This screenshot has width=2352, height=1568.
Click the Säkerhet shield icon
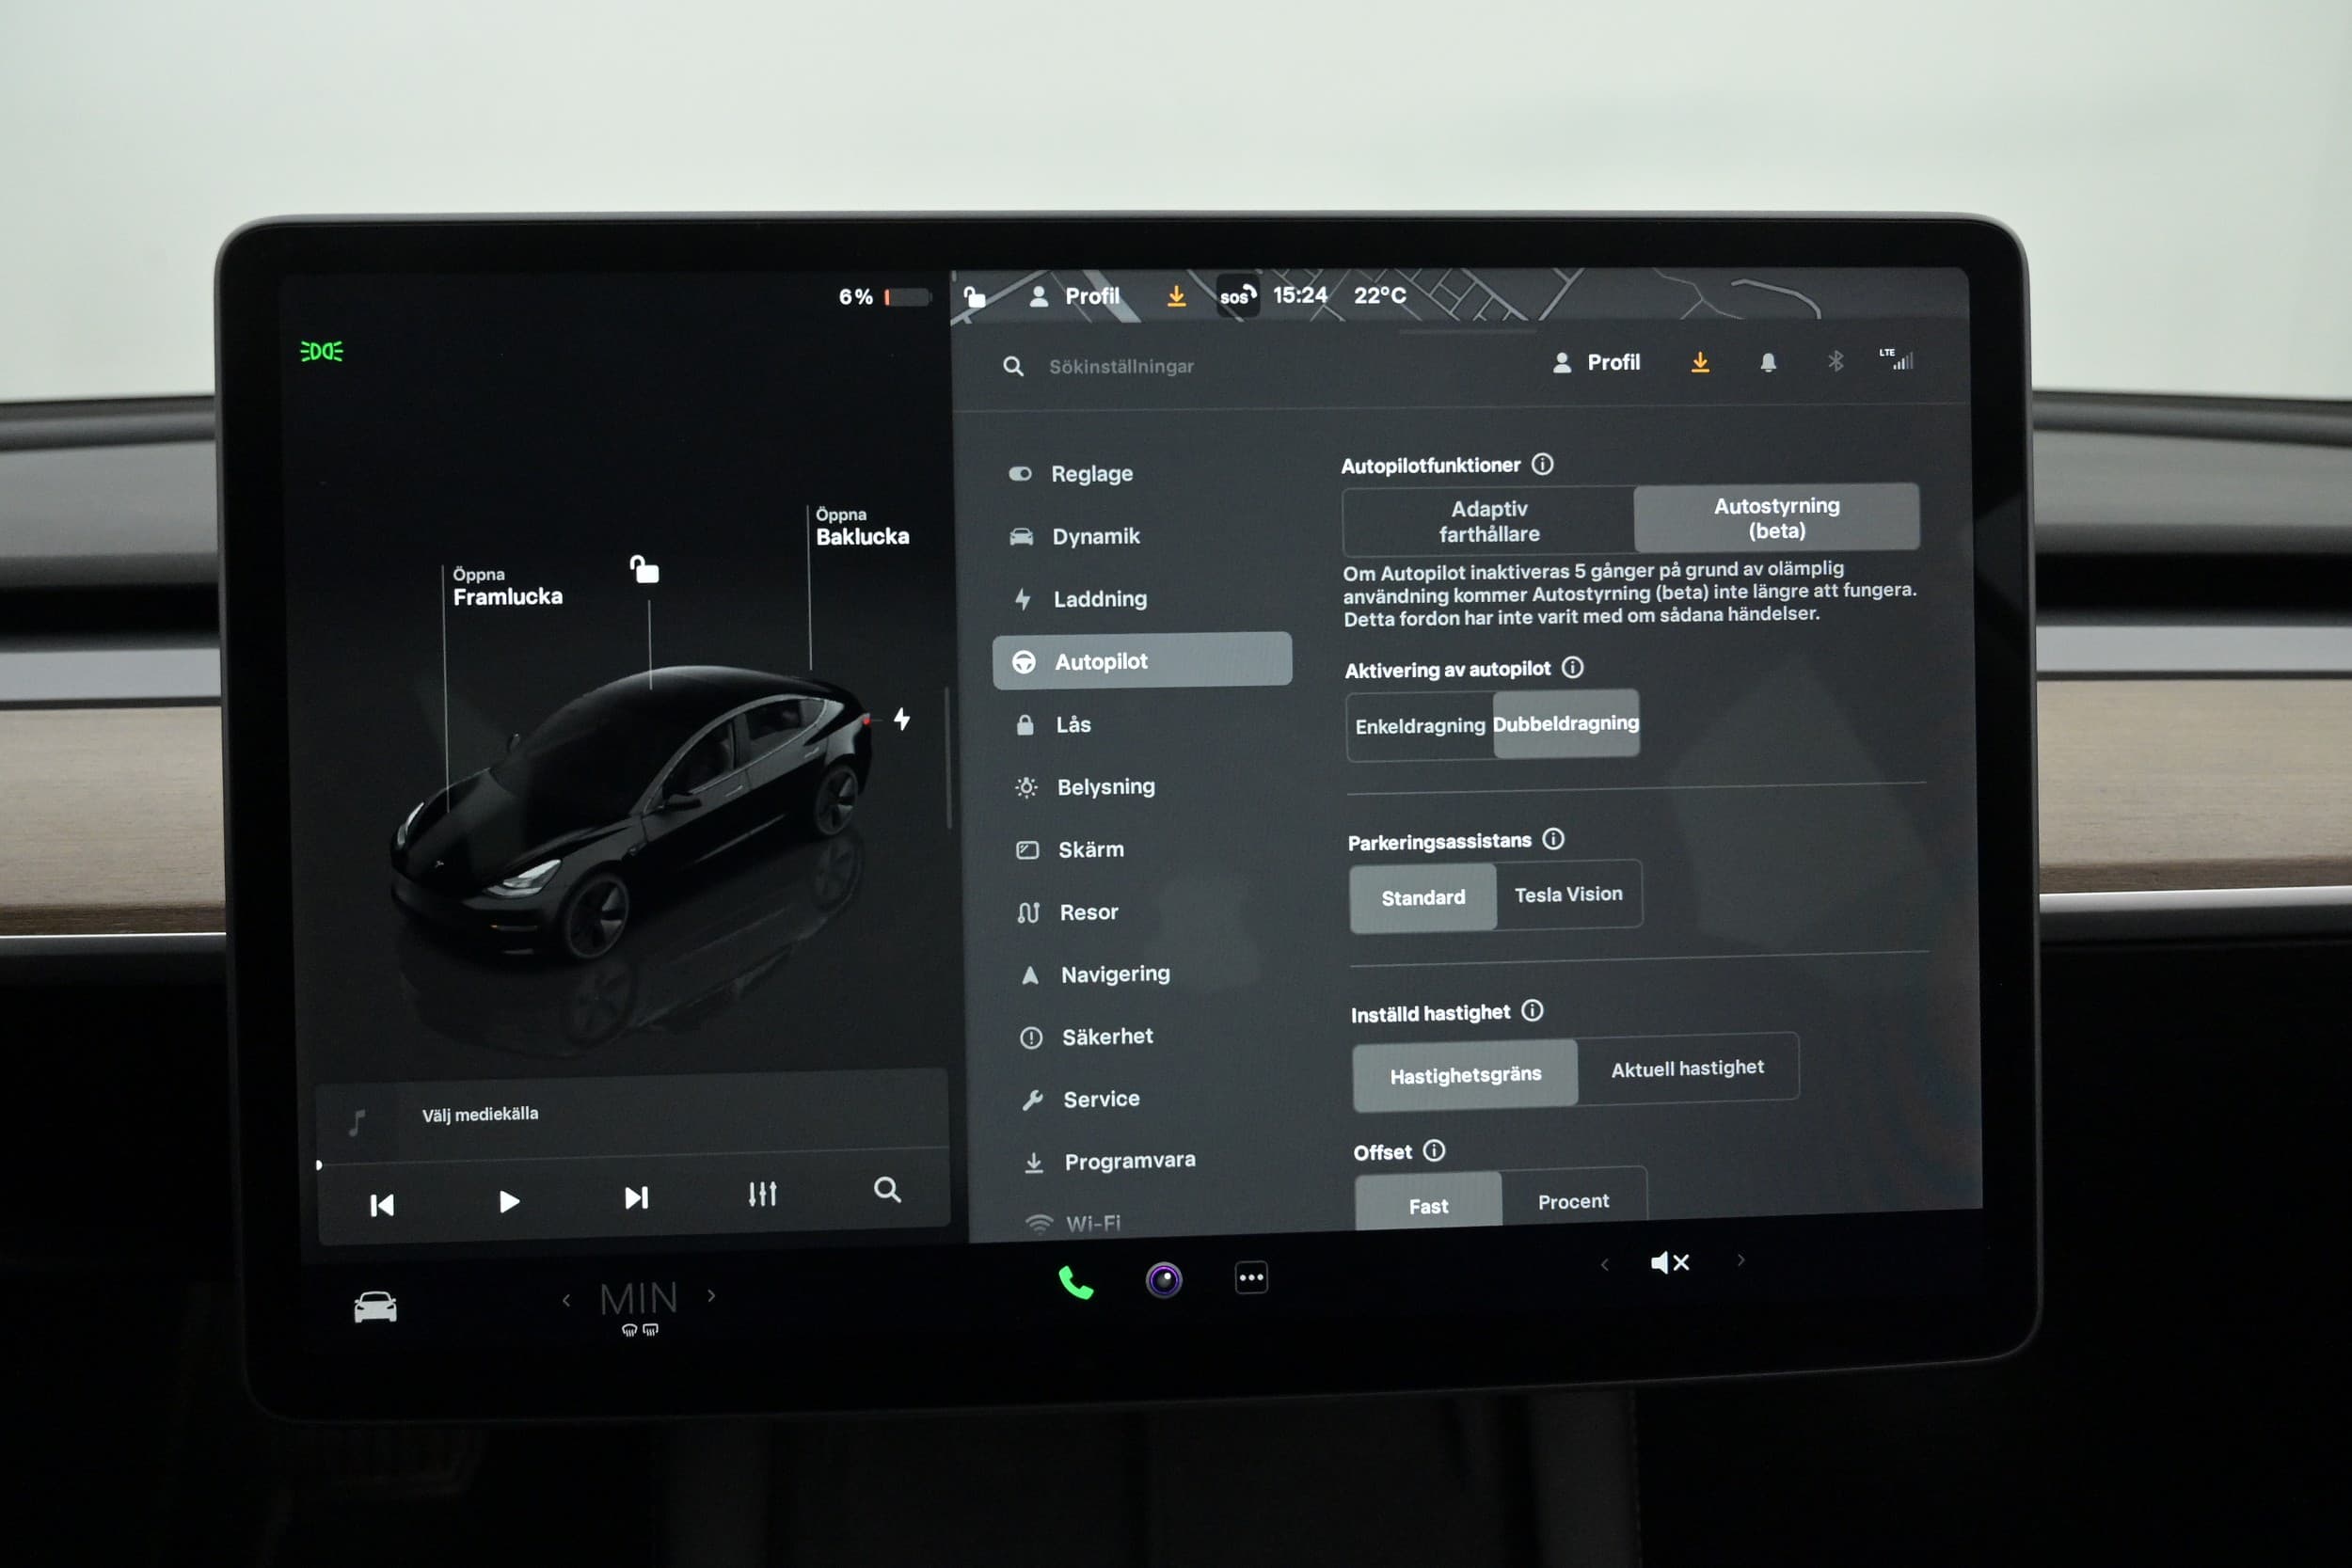(1020, 1035)
